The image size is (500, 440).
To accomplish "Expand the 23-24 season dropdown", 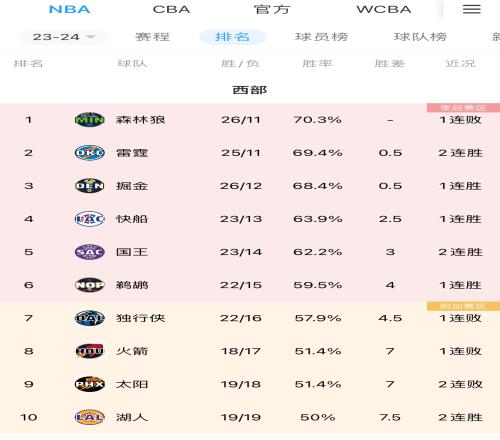I will click(x=63, y=37).
